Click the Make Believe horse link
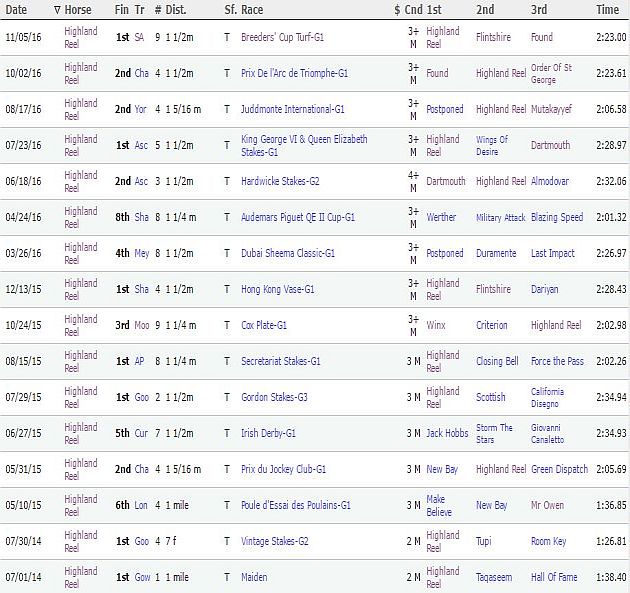Screen dimensions: 630x593 pos(441,505)
